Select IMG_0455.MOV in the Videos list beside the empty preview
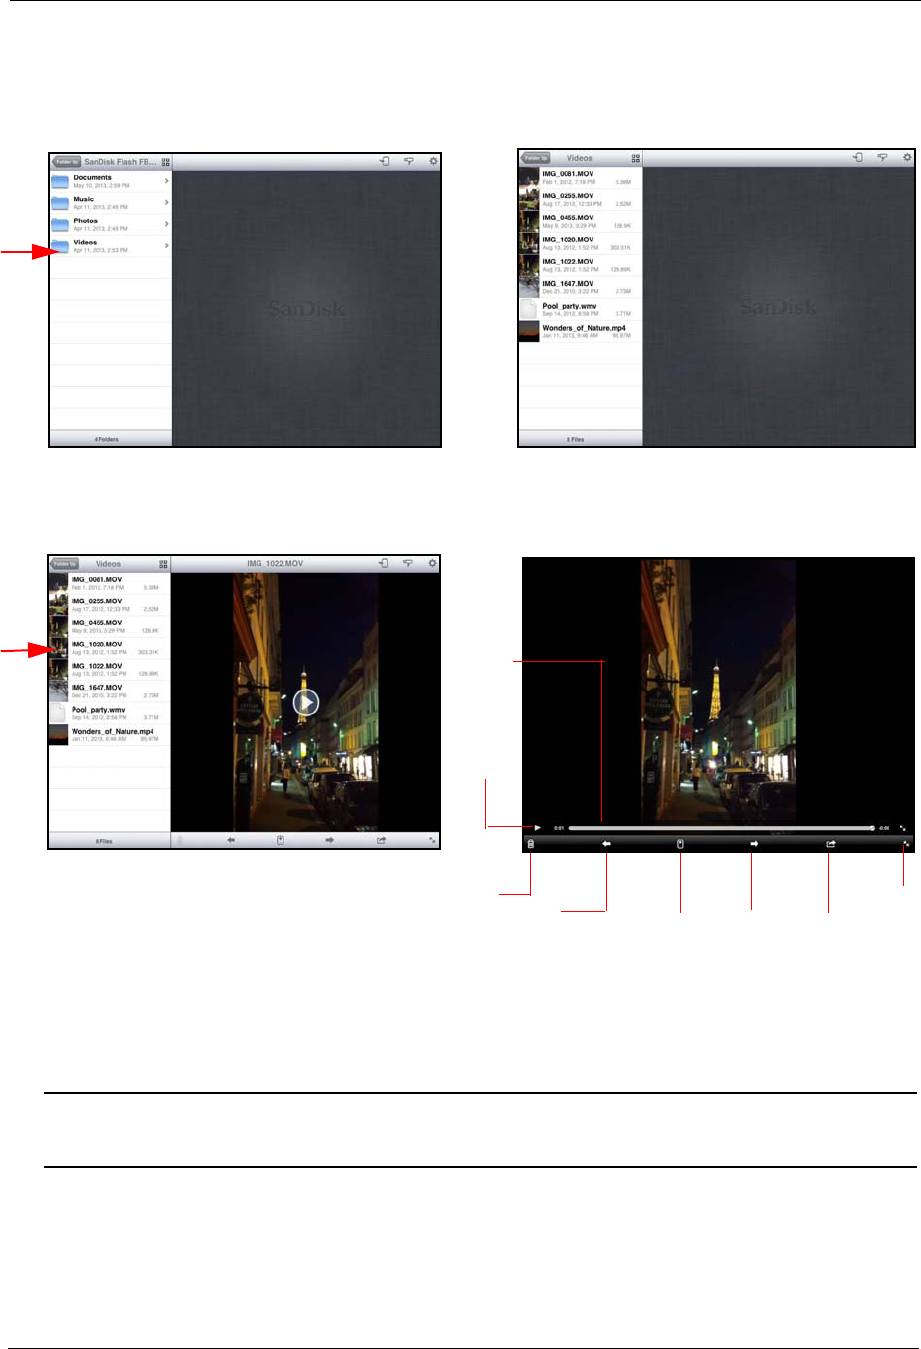The width and height of the screenshot is (921, 1349). pos(580,221)
